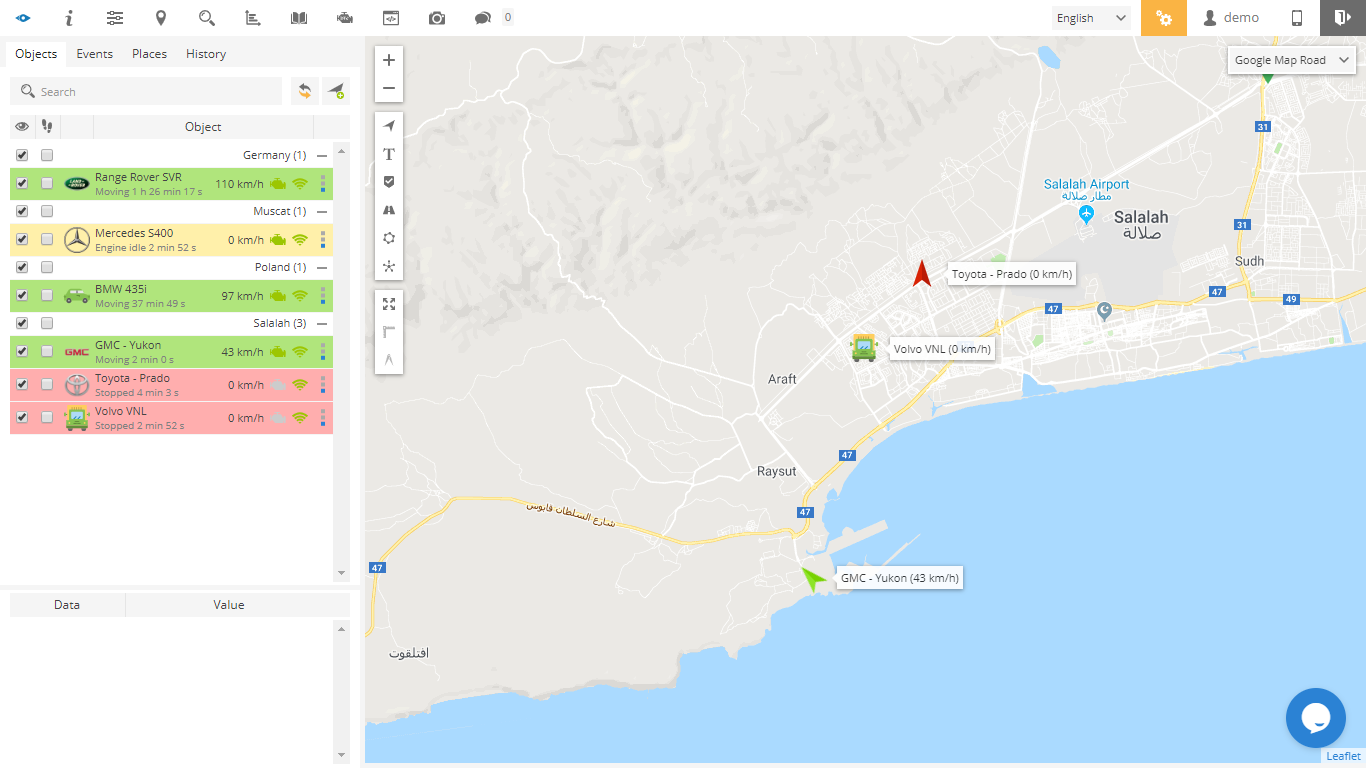Open the logbook book icon in top bar

coord(299,18)
